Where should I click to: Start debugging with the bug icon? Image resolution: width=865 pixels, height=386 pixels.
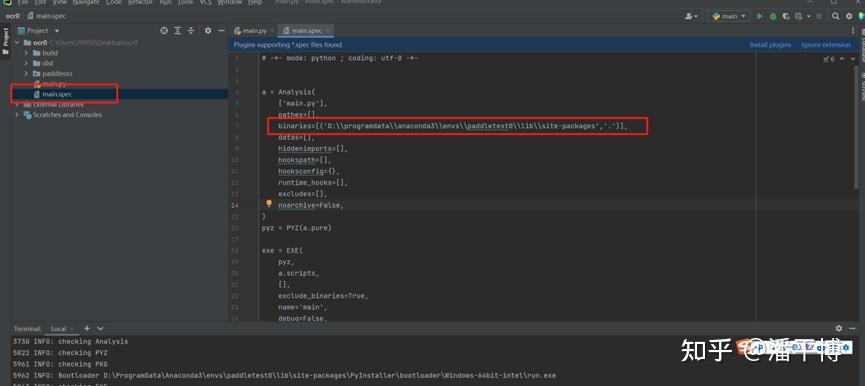point(773,17)
